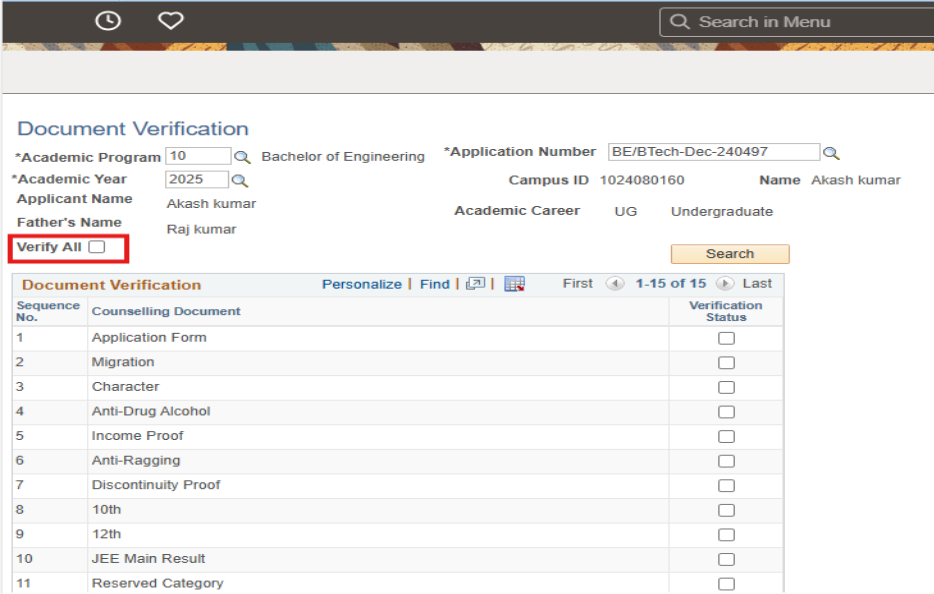Click the Search in Menu field

[798, 22]
